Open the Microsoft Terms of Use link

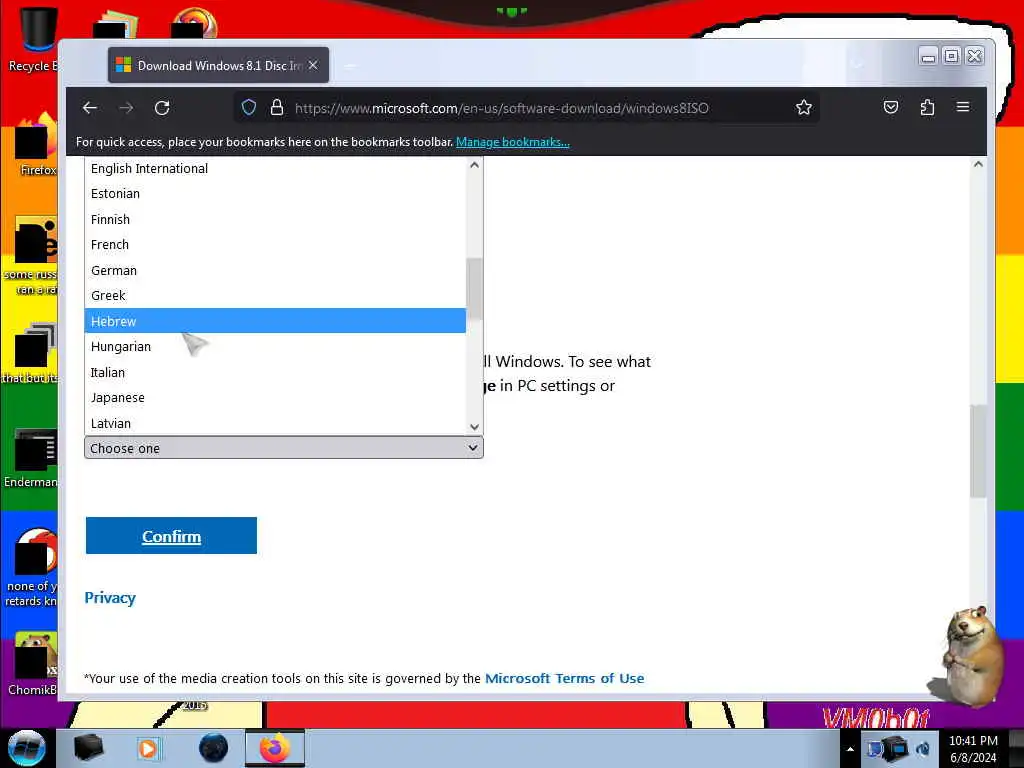pyautogui.click(x=564, y=678)
